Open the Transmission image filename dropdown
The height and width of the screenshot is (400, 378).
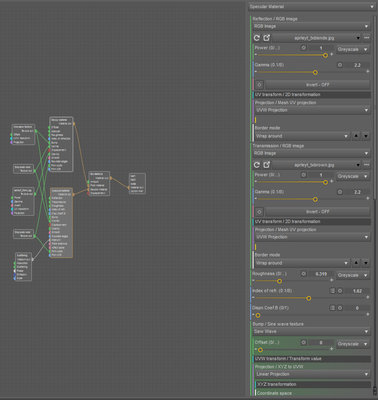(317, 165)
